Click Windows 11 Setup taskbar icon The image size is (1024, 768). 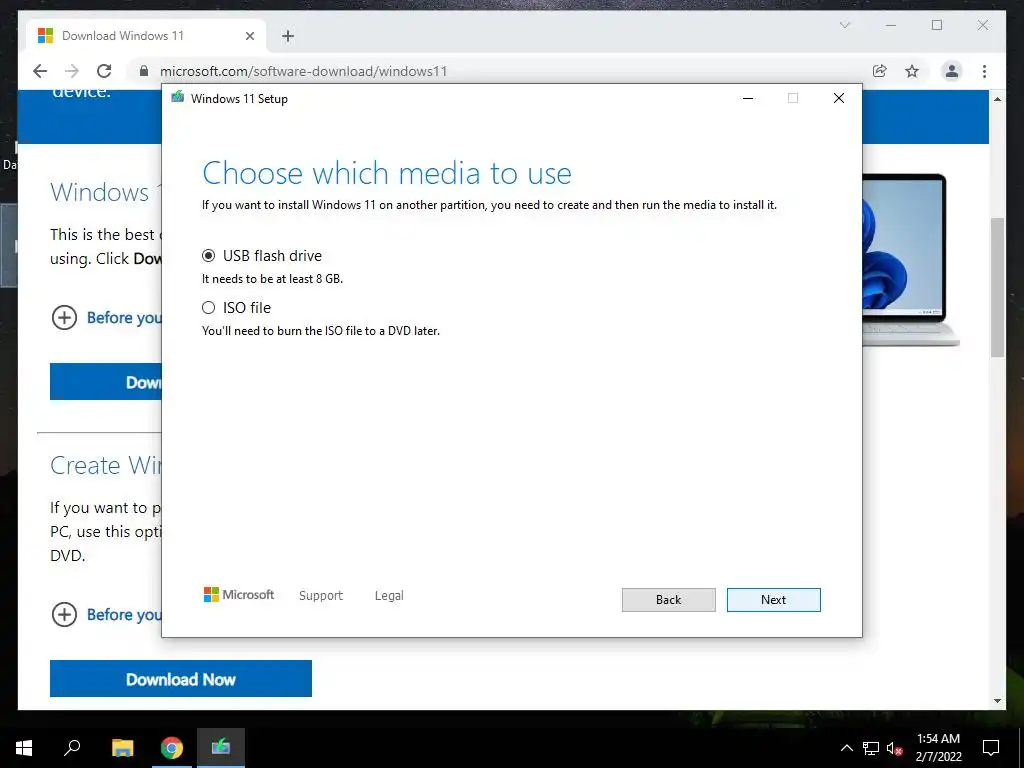pos(221,748)
